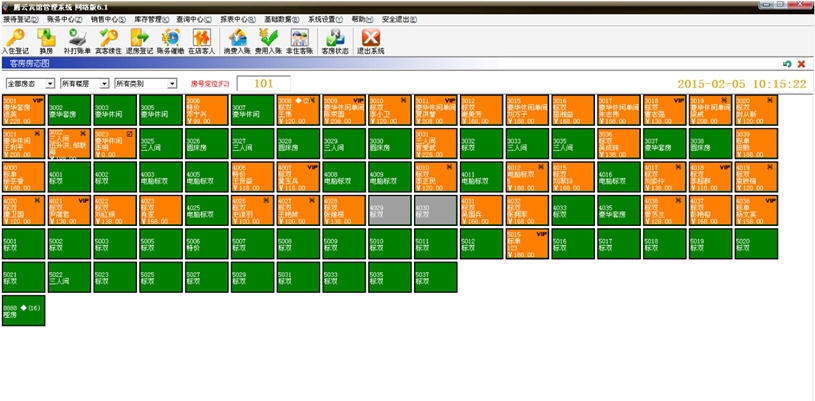The image size is (815, 401).
Task: Click the green refresh arrow in panel header
Action: [x=787, y=64]
